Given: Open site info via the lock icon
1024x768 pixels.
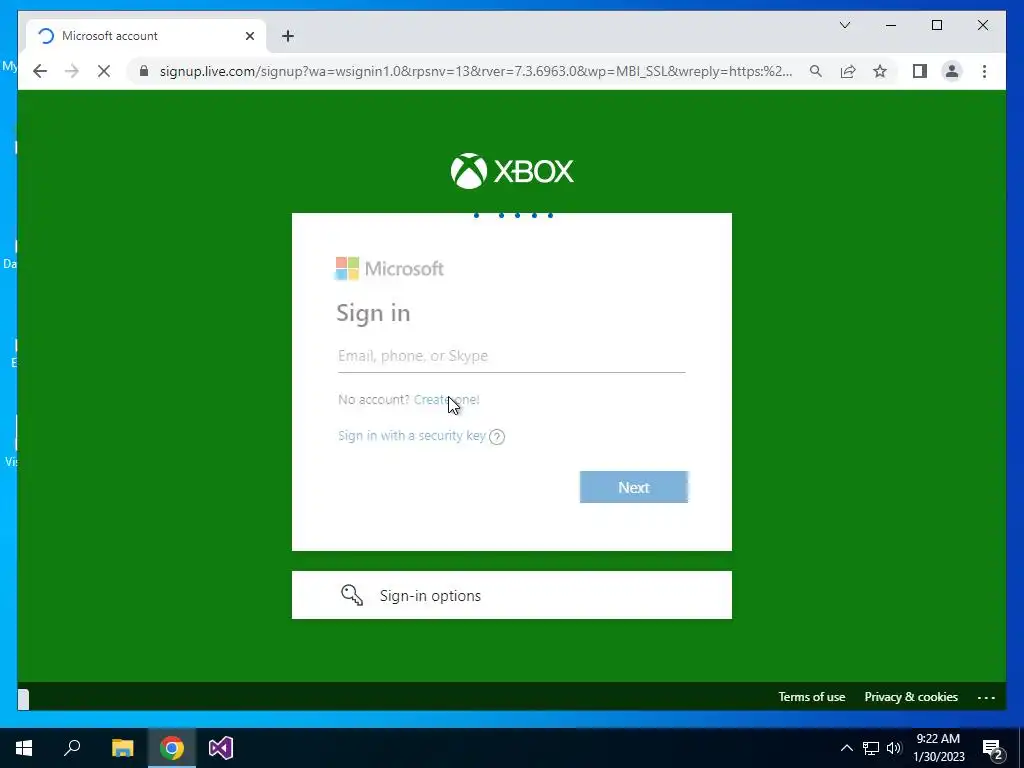Looking at the screenshot, I should (x=144, y=71).
